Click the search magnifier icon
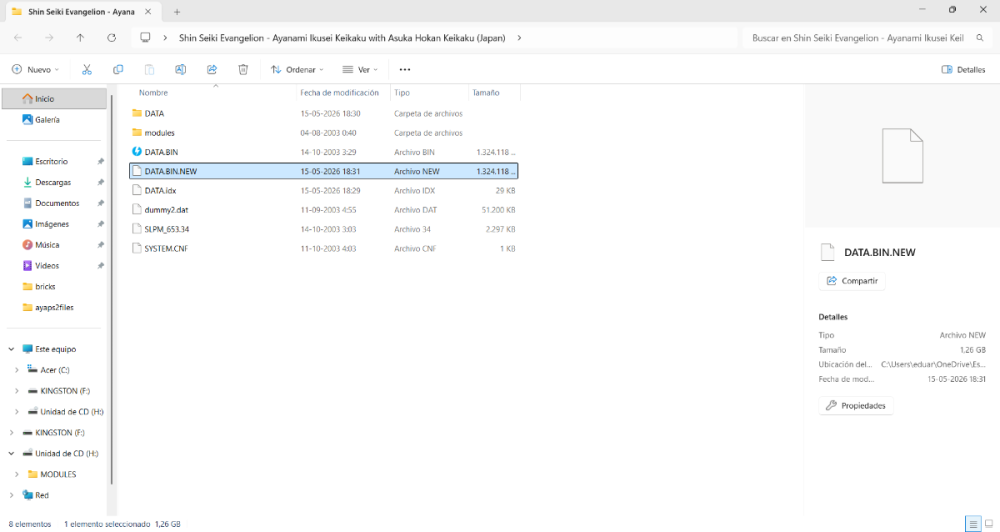The width and height of the screenshot is (1000, 532). click(x=980, y=38)
